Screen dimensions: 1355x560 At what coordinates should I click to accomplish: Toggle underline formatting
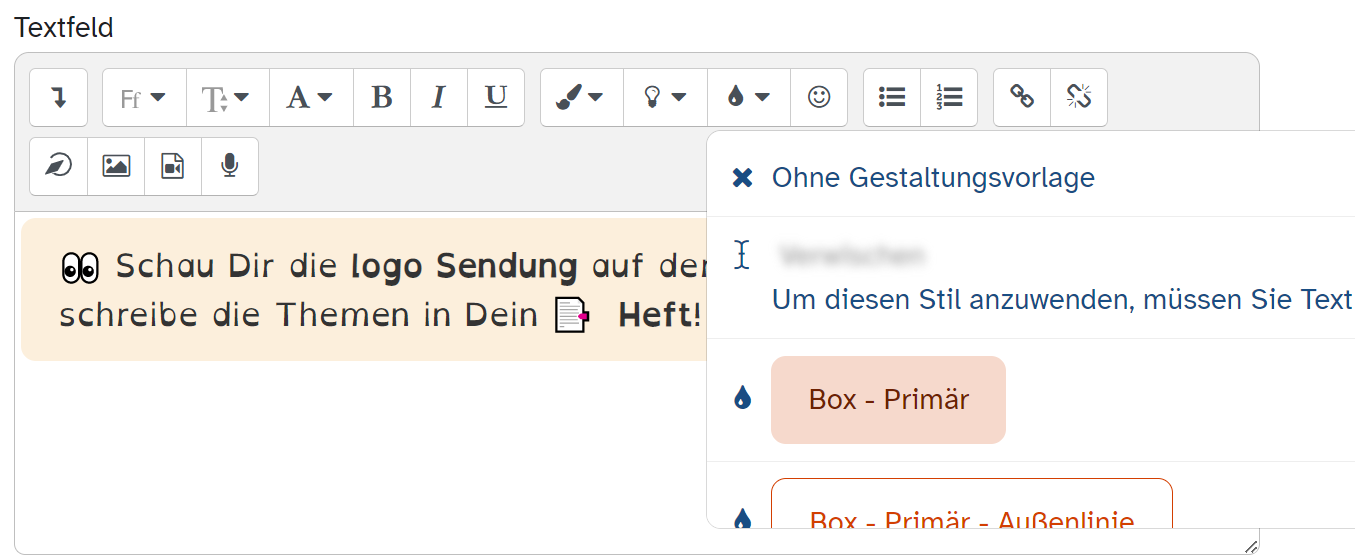tap(496, 98)
